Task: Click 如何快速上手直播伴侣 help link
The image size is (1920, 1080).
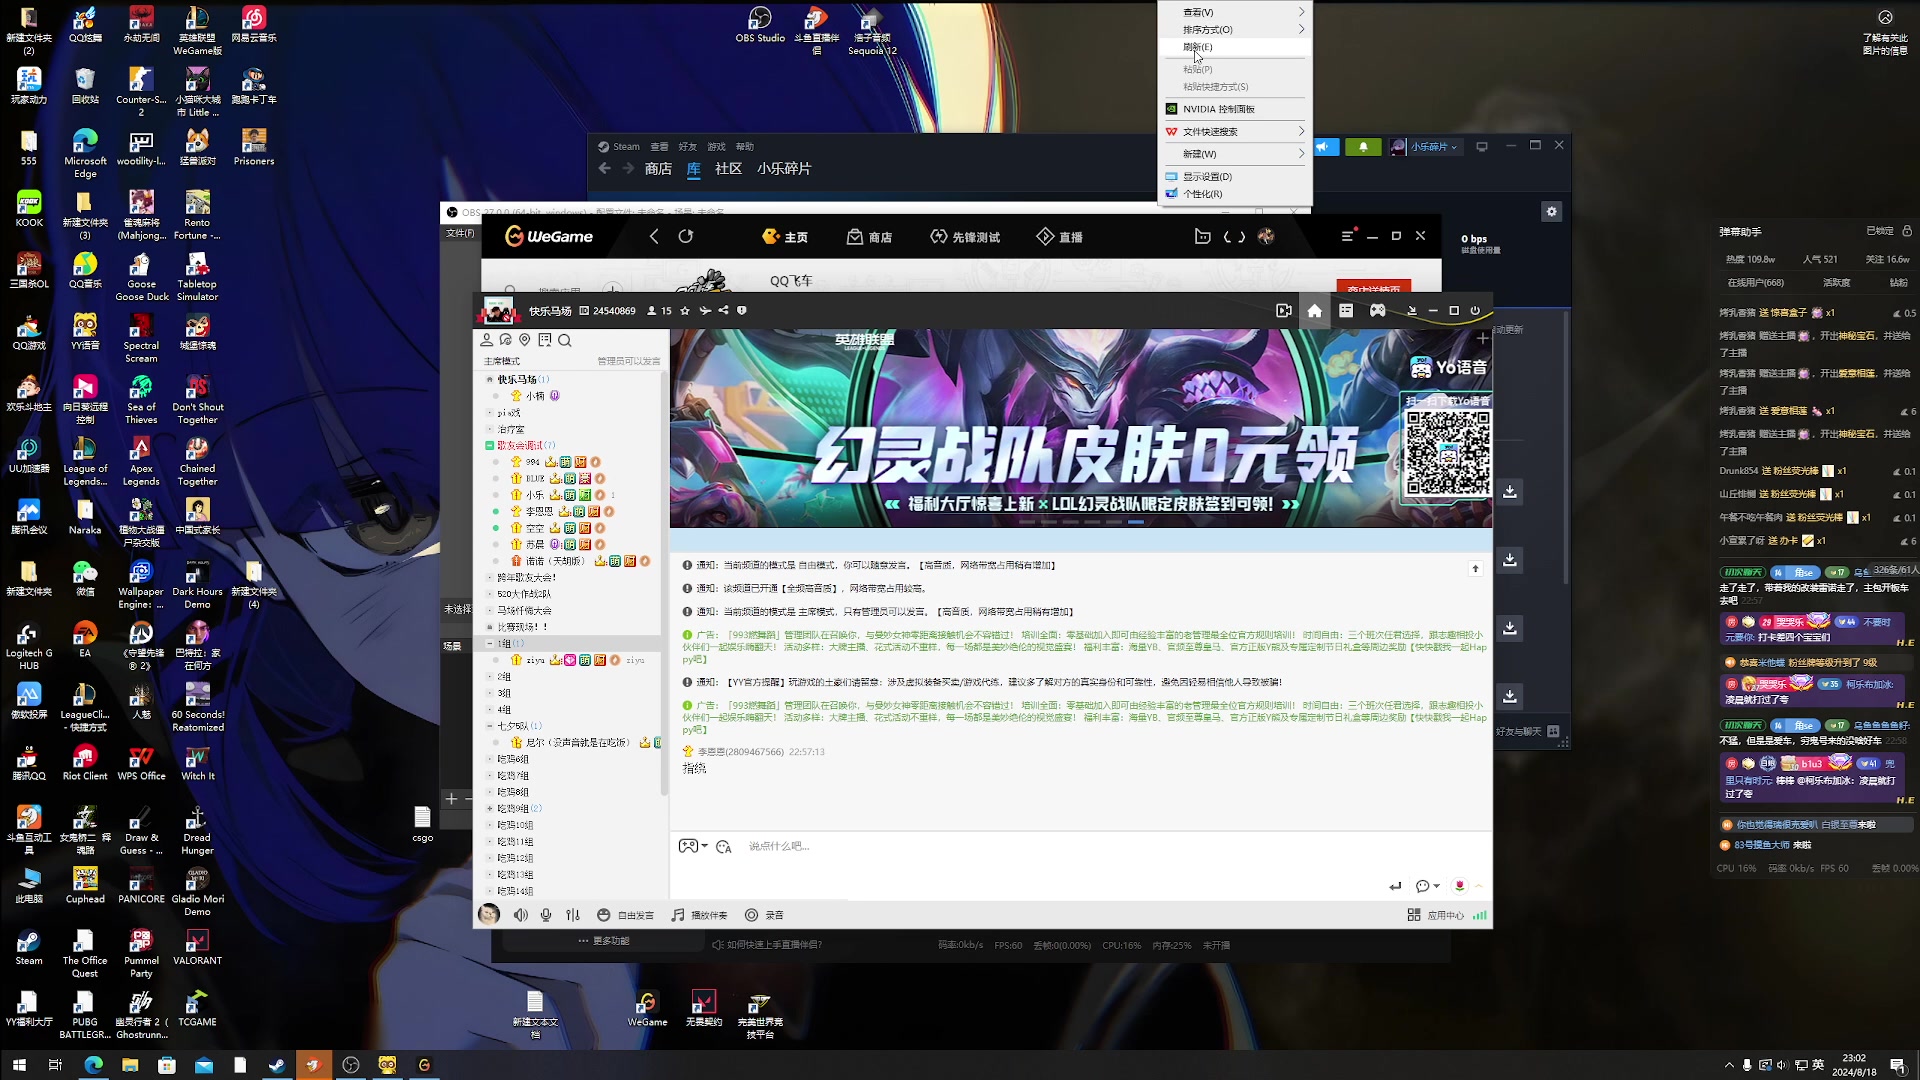Action: (767, 945)
